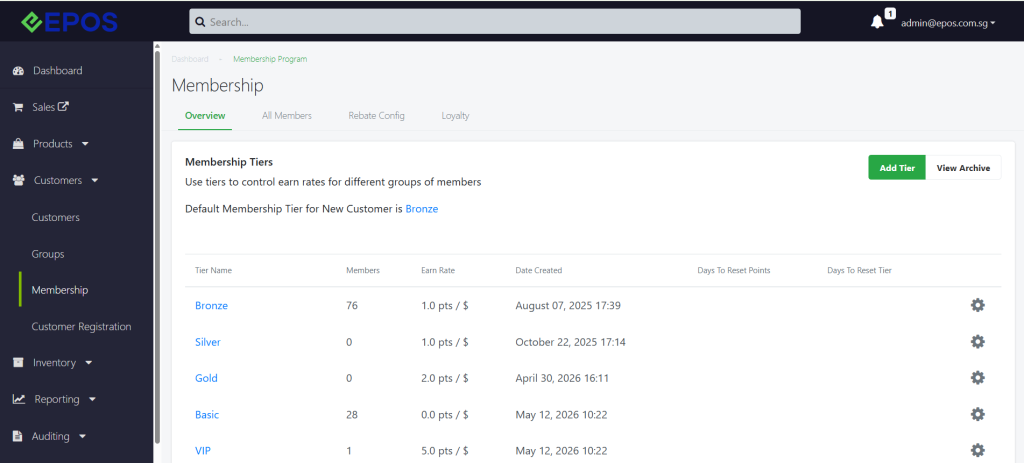Select Groups in the sidebar

[x=48, y=253]
